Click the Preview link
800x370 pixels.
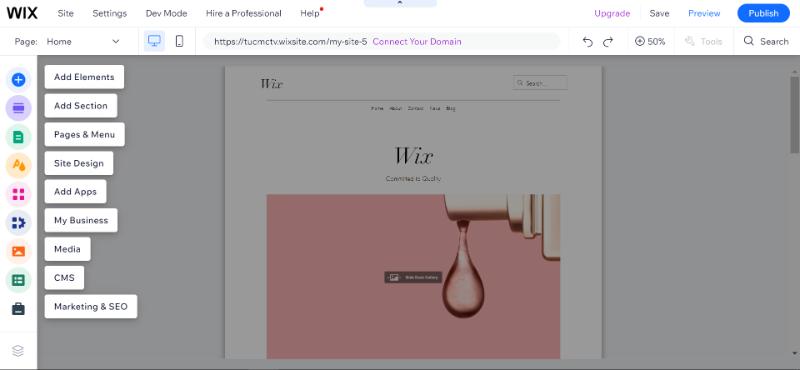click(x=704, y=14)
